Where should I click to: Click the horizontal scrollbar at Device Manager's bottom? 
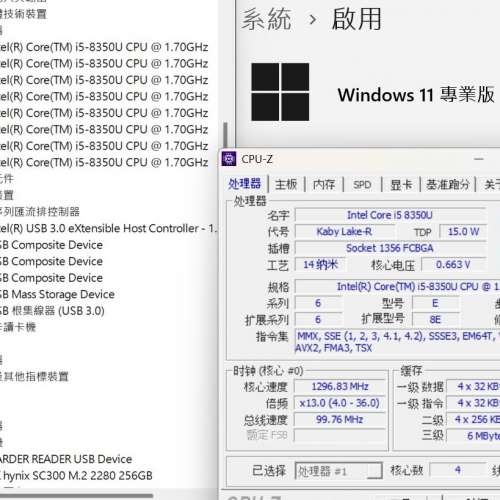tap(77, 495)
